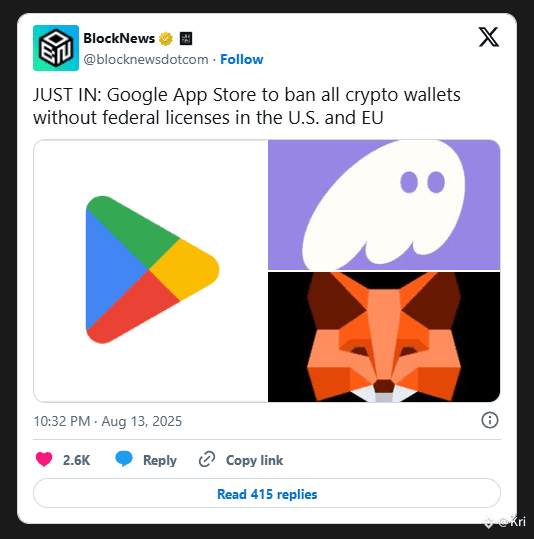
Task: Follow the BlockNews account
Action: click(242, 59)
